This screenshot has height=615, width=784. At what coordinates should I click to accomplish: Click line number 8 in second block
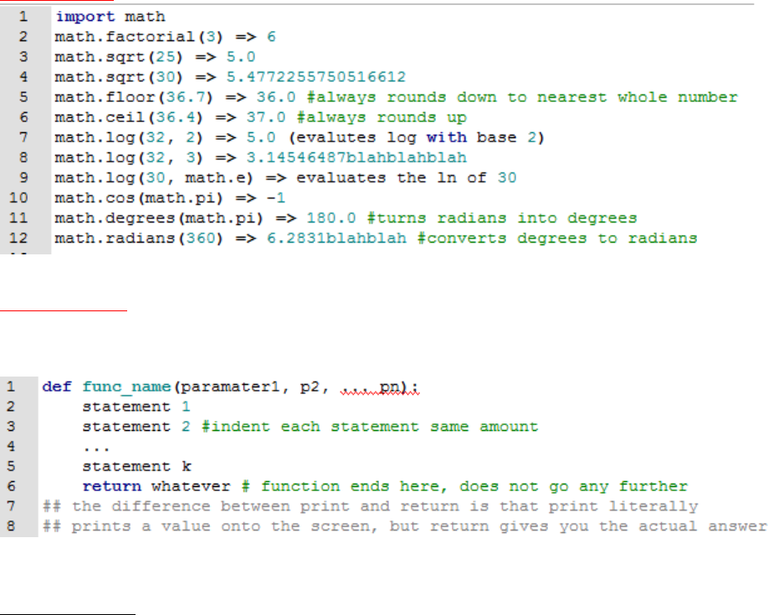(11, 526)
